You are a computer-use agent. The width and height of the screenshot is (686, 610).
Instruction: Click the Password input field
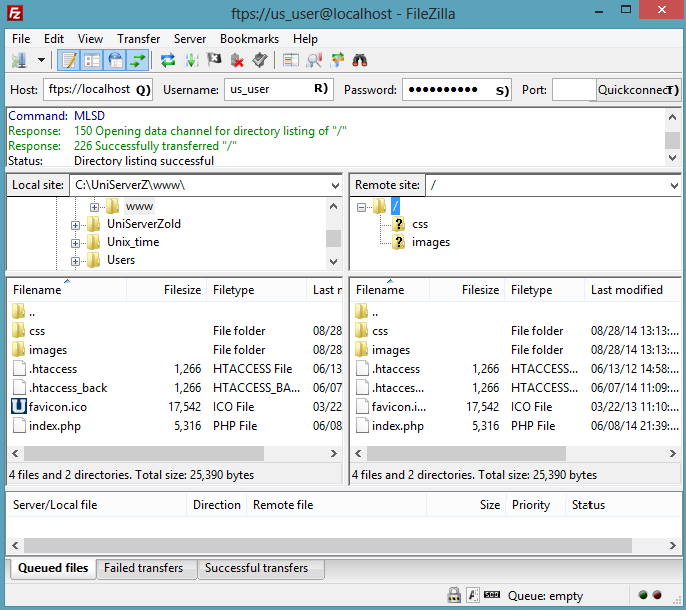(457, 90)
